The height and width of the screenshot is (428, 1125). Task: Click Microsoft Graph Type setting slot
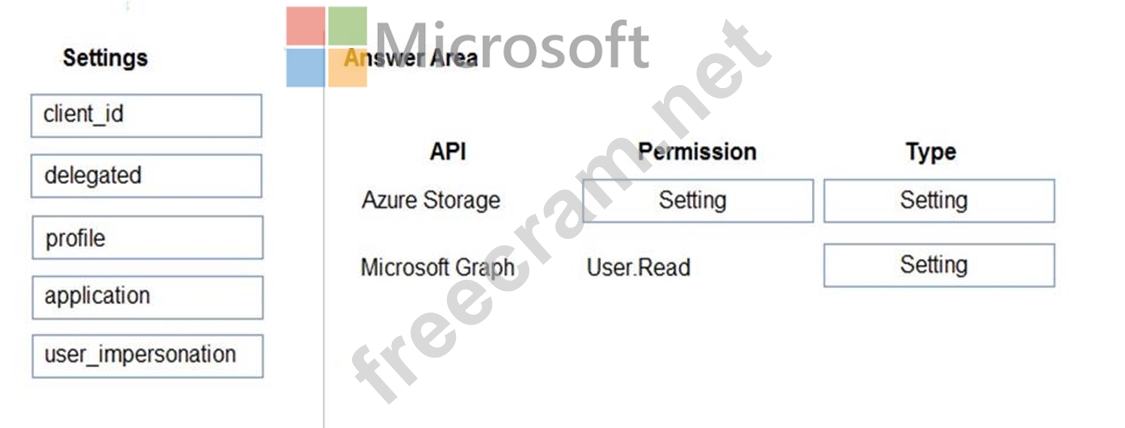pos(939,265)
